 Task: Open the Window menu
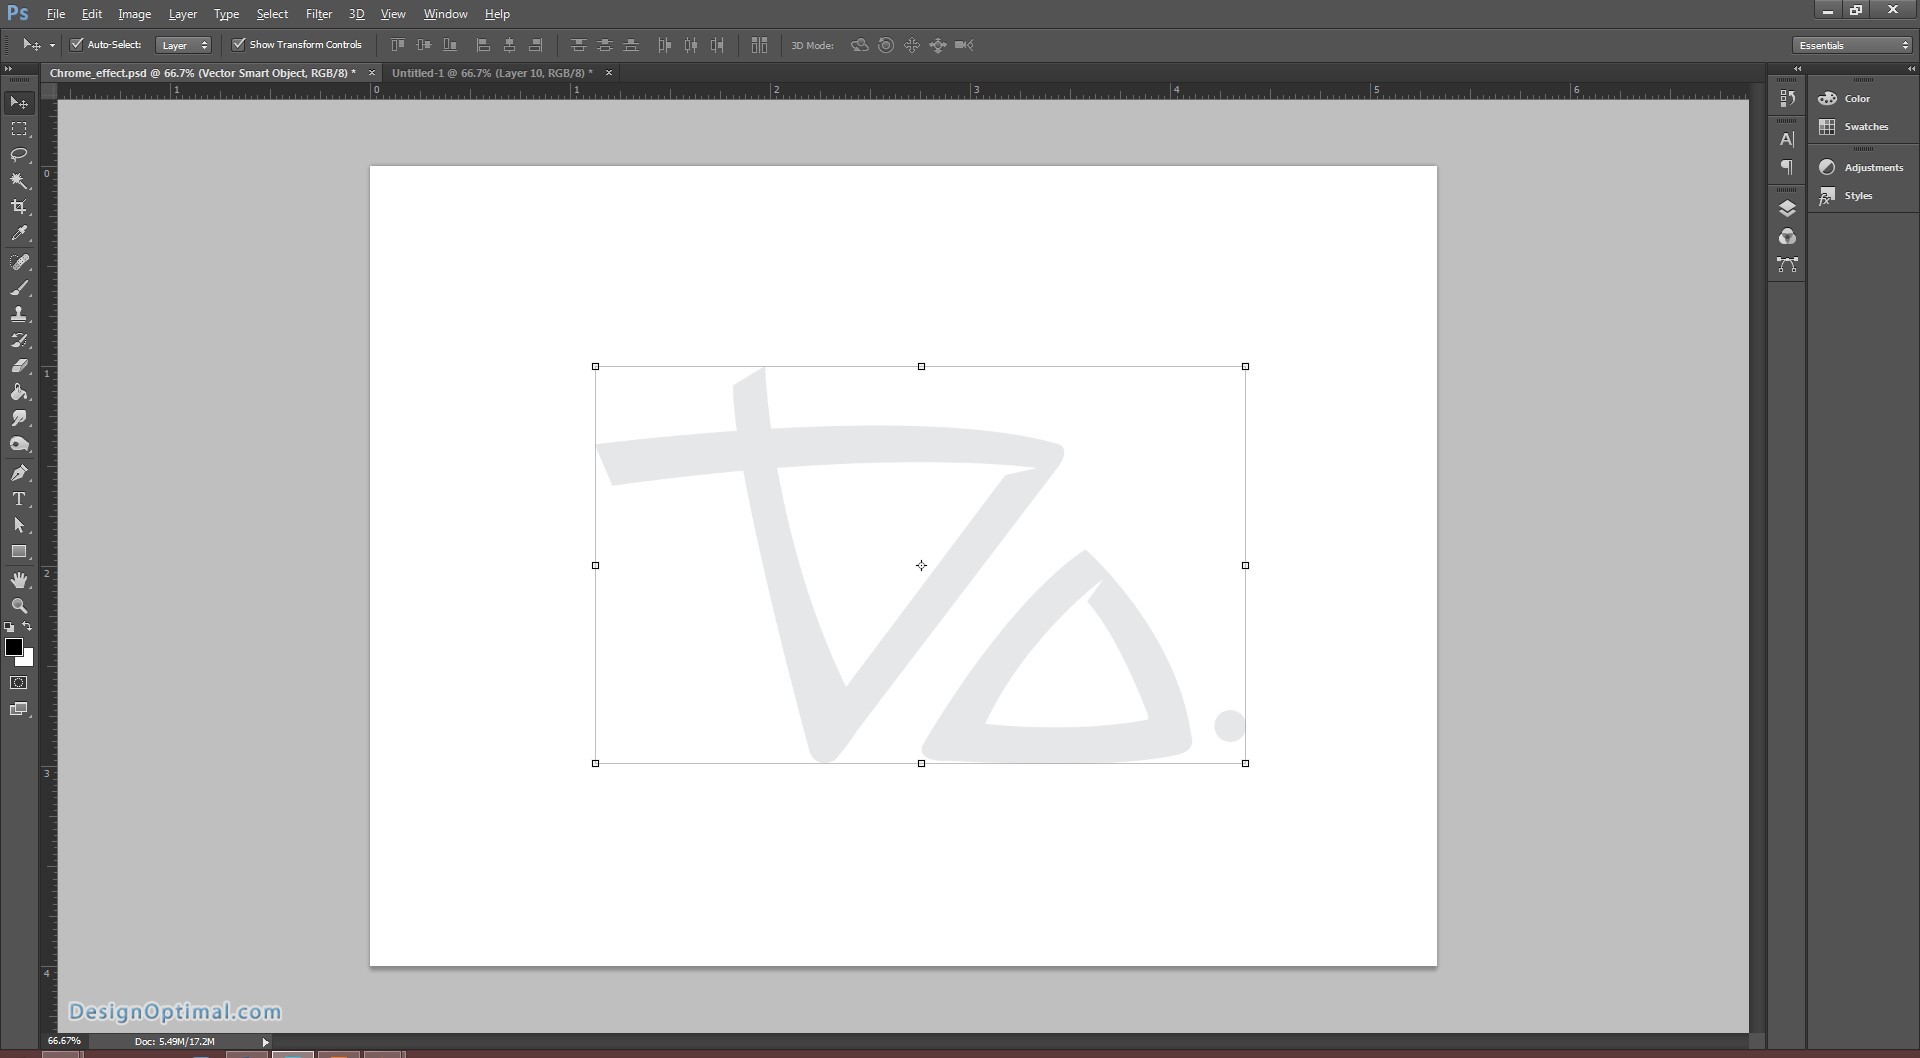click(445, 14)
